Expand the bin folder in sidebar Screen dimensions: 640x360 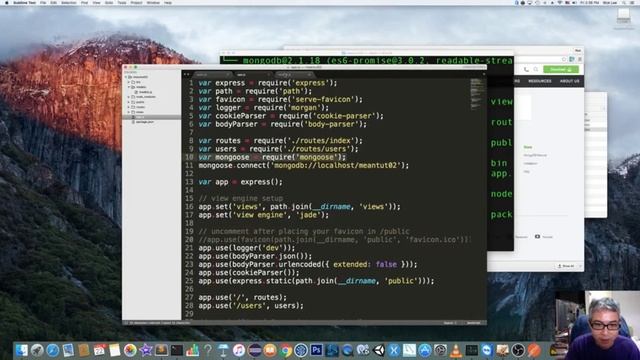[129, 82]
